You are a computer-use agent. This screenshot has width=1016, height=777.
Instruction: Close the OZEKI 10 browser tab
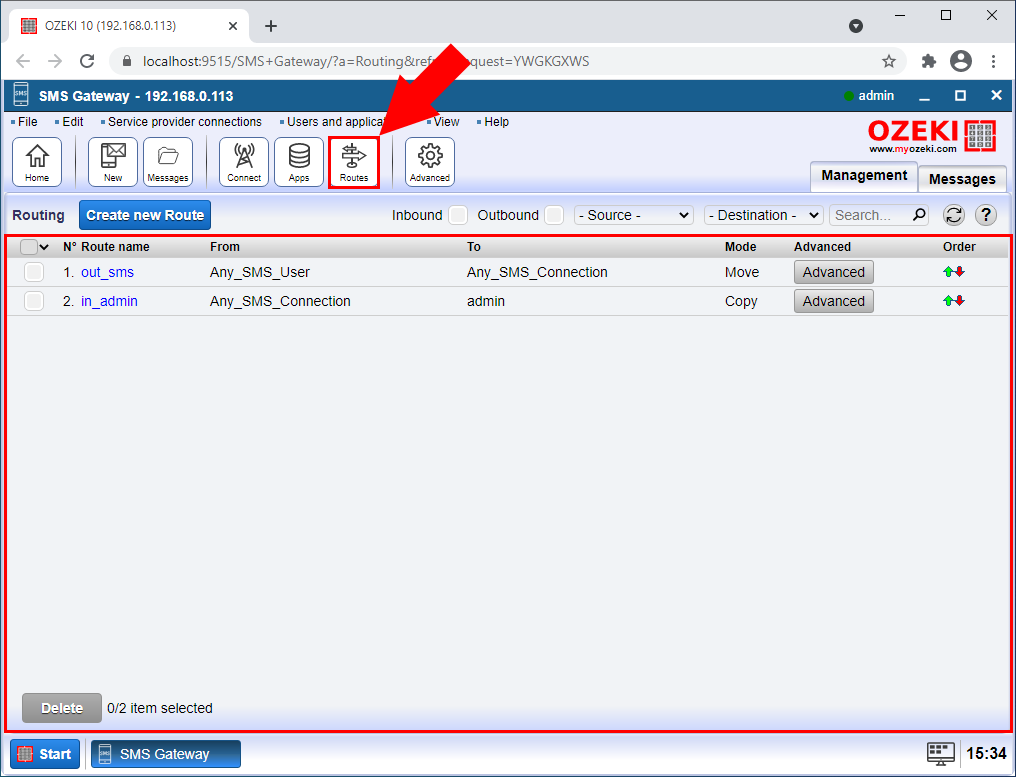pyautogui.click(x=233, y=26)
